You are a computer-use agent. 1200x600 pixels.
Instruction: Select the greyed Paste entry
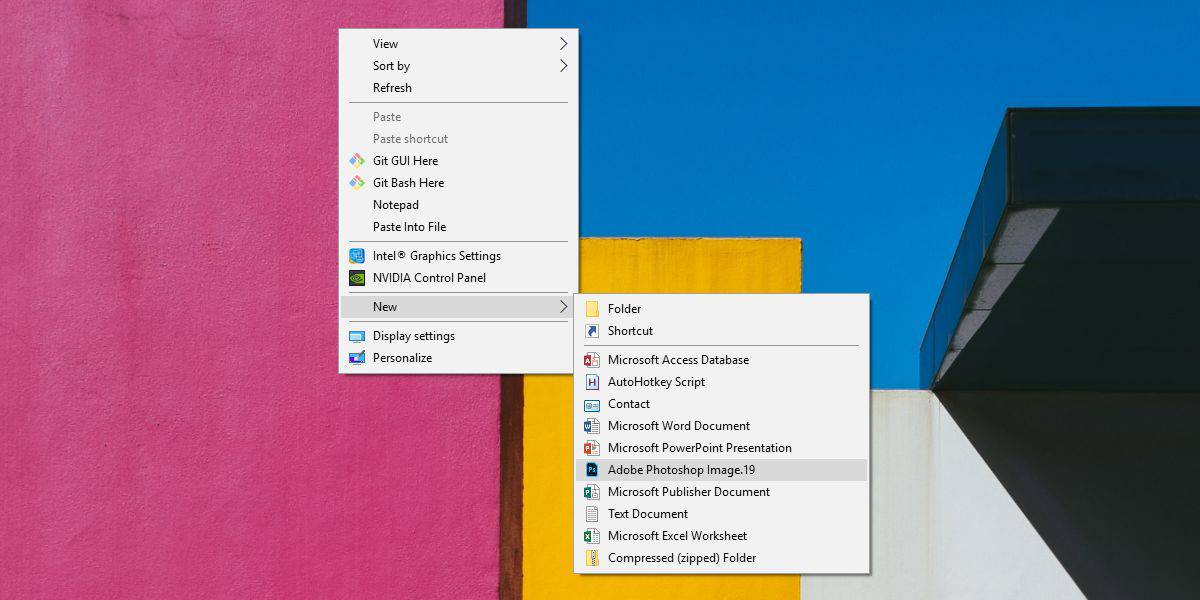point(458,117)
